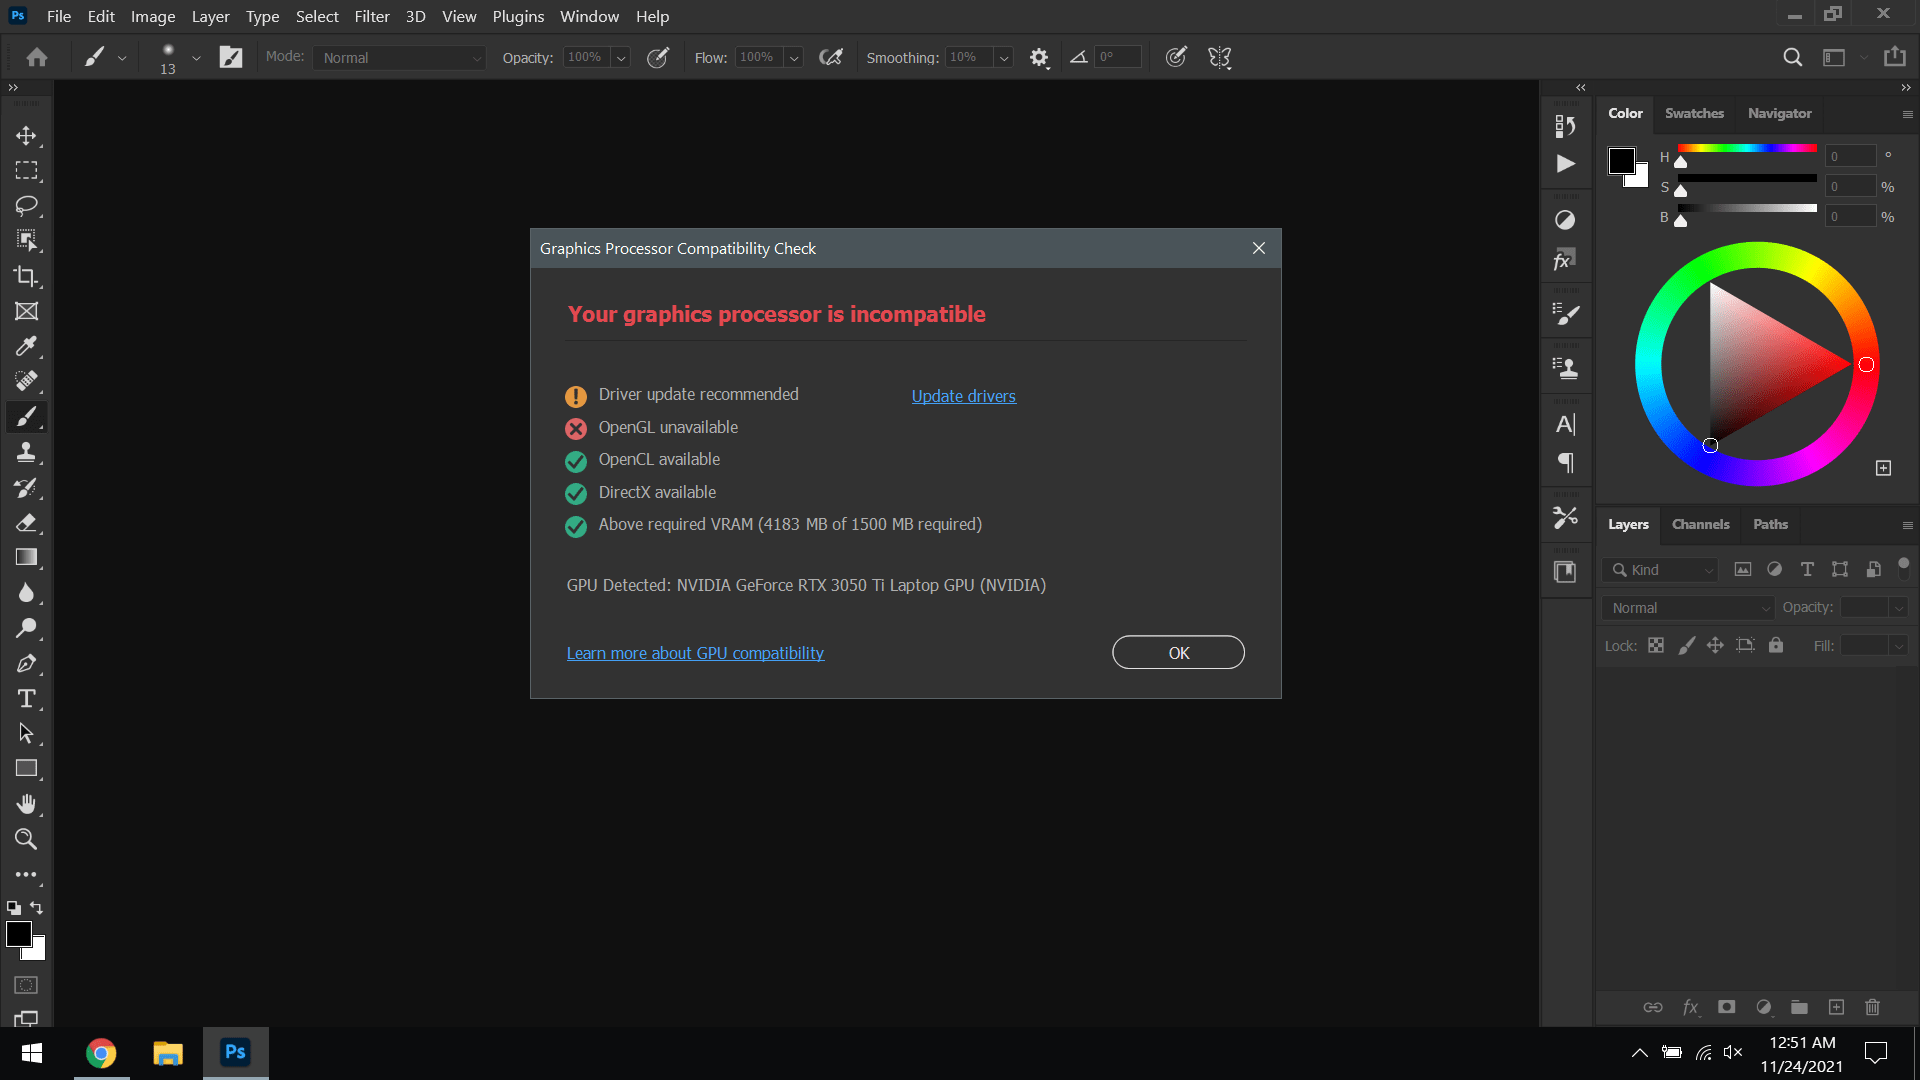
Task: Select the Crop tool
Action: (27, 276)
